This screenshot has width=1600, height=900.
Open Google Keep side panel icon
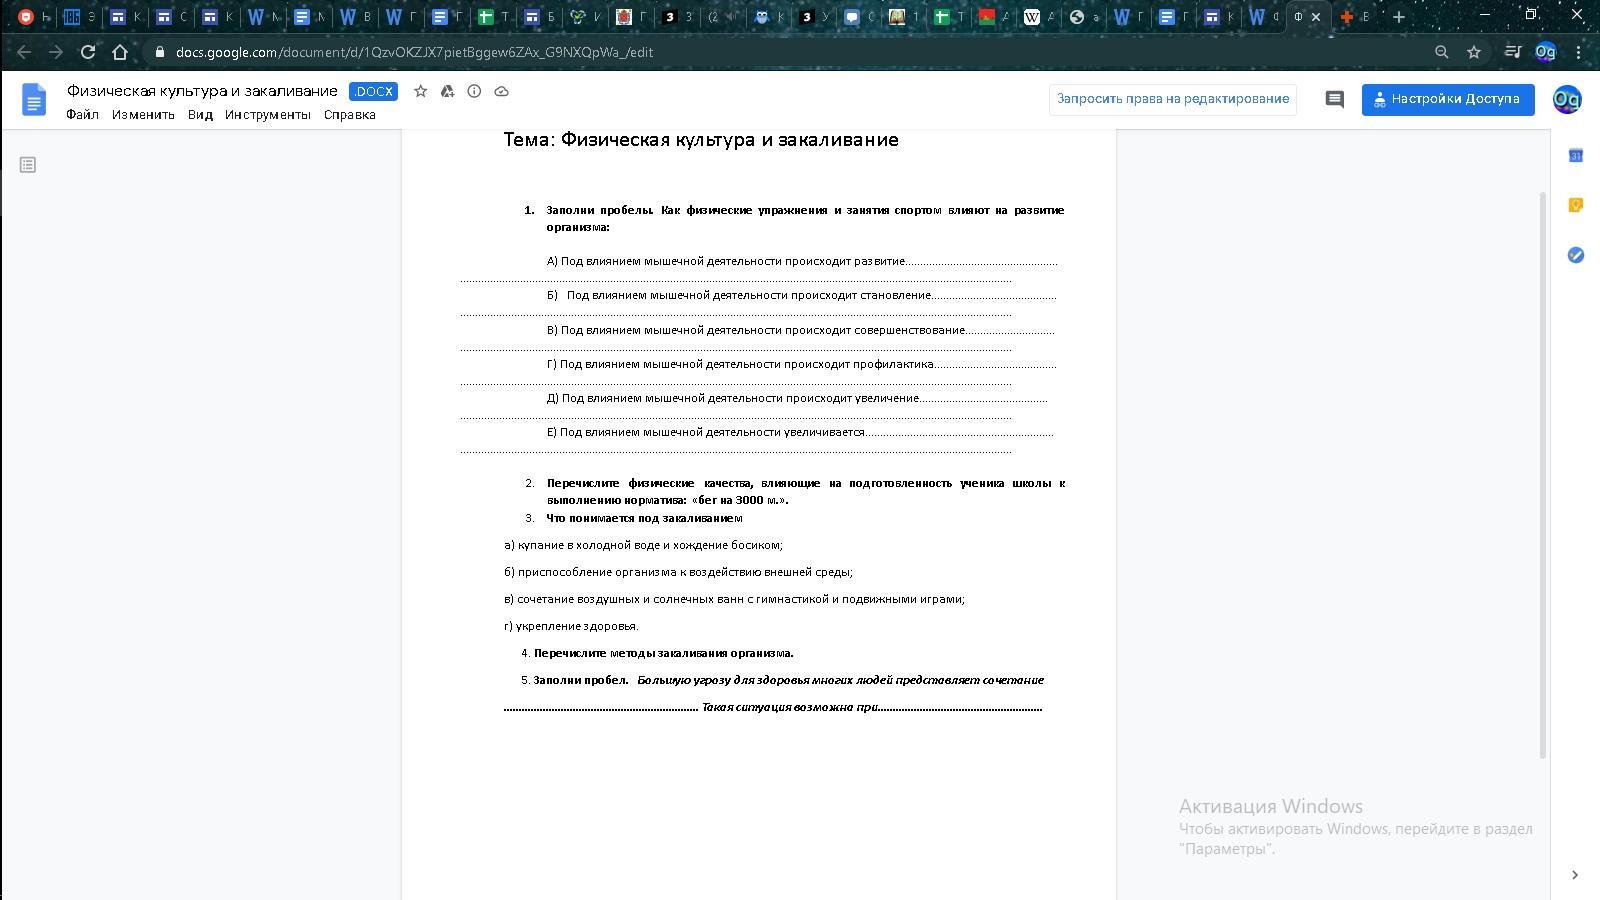[1576, 205]
